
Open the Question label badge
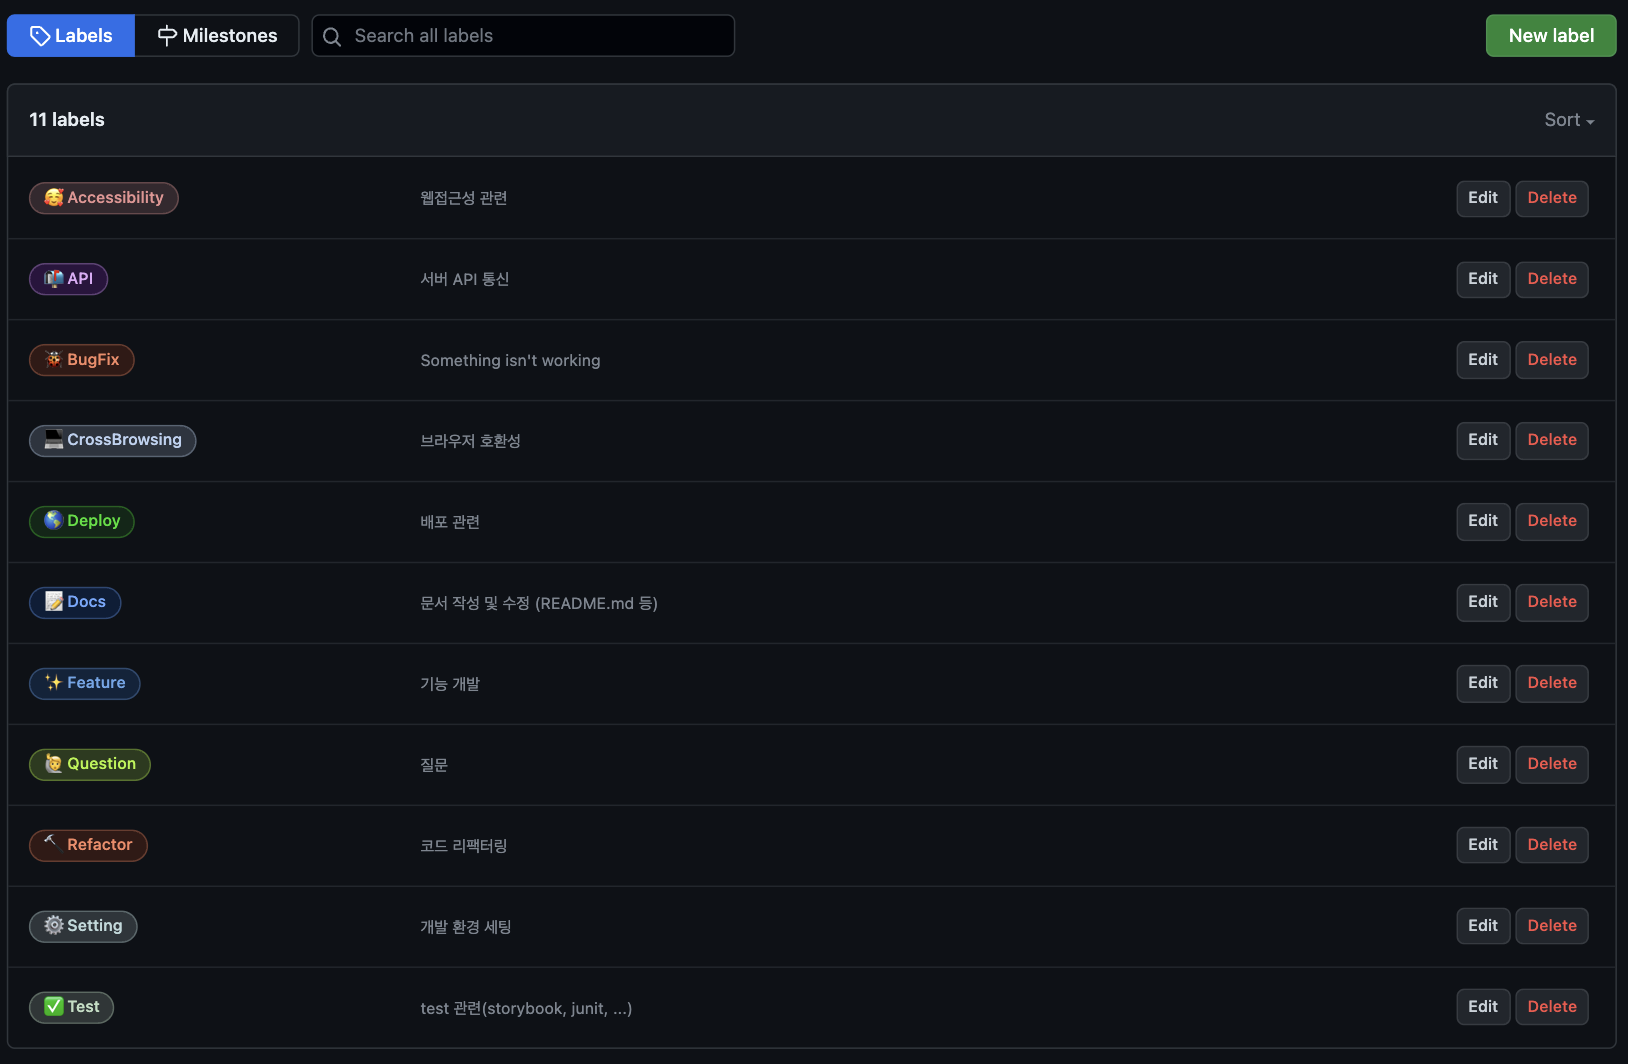[x=90, y=764]
